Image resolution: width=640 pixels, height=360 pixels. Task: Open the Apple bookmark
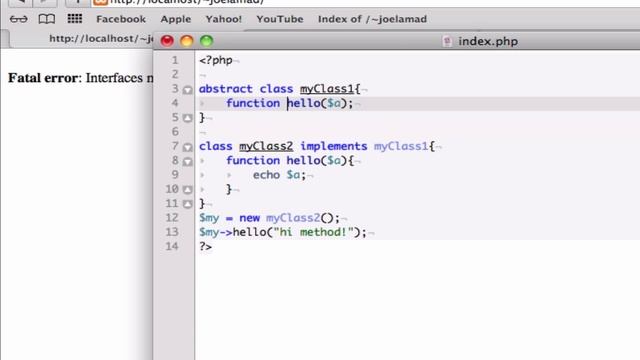coord(176,19)
